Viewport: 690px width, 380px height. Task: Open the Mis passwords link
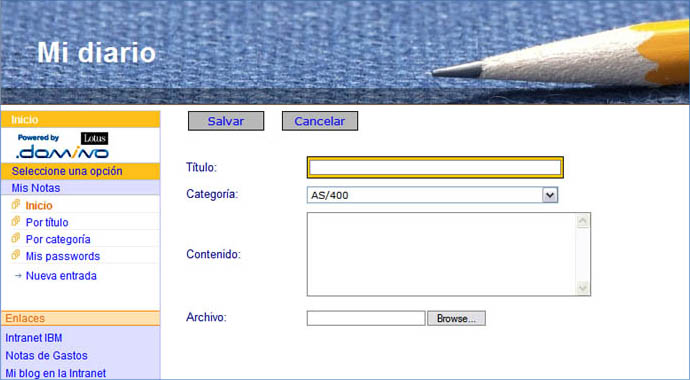62,256
